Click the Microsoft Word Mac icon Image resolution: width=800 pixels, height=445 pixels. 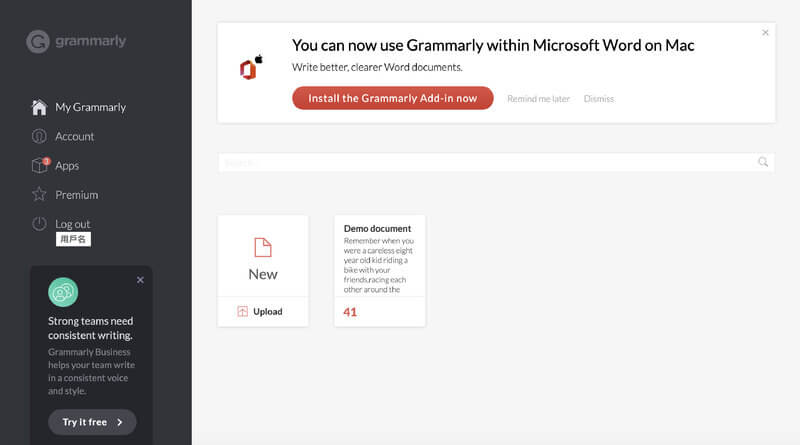point(249,68)
